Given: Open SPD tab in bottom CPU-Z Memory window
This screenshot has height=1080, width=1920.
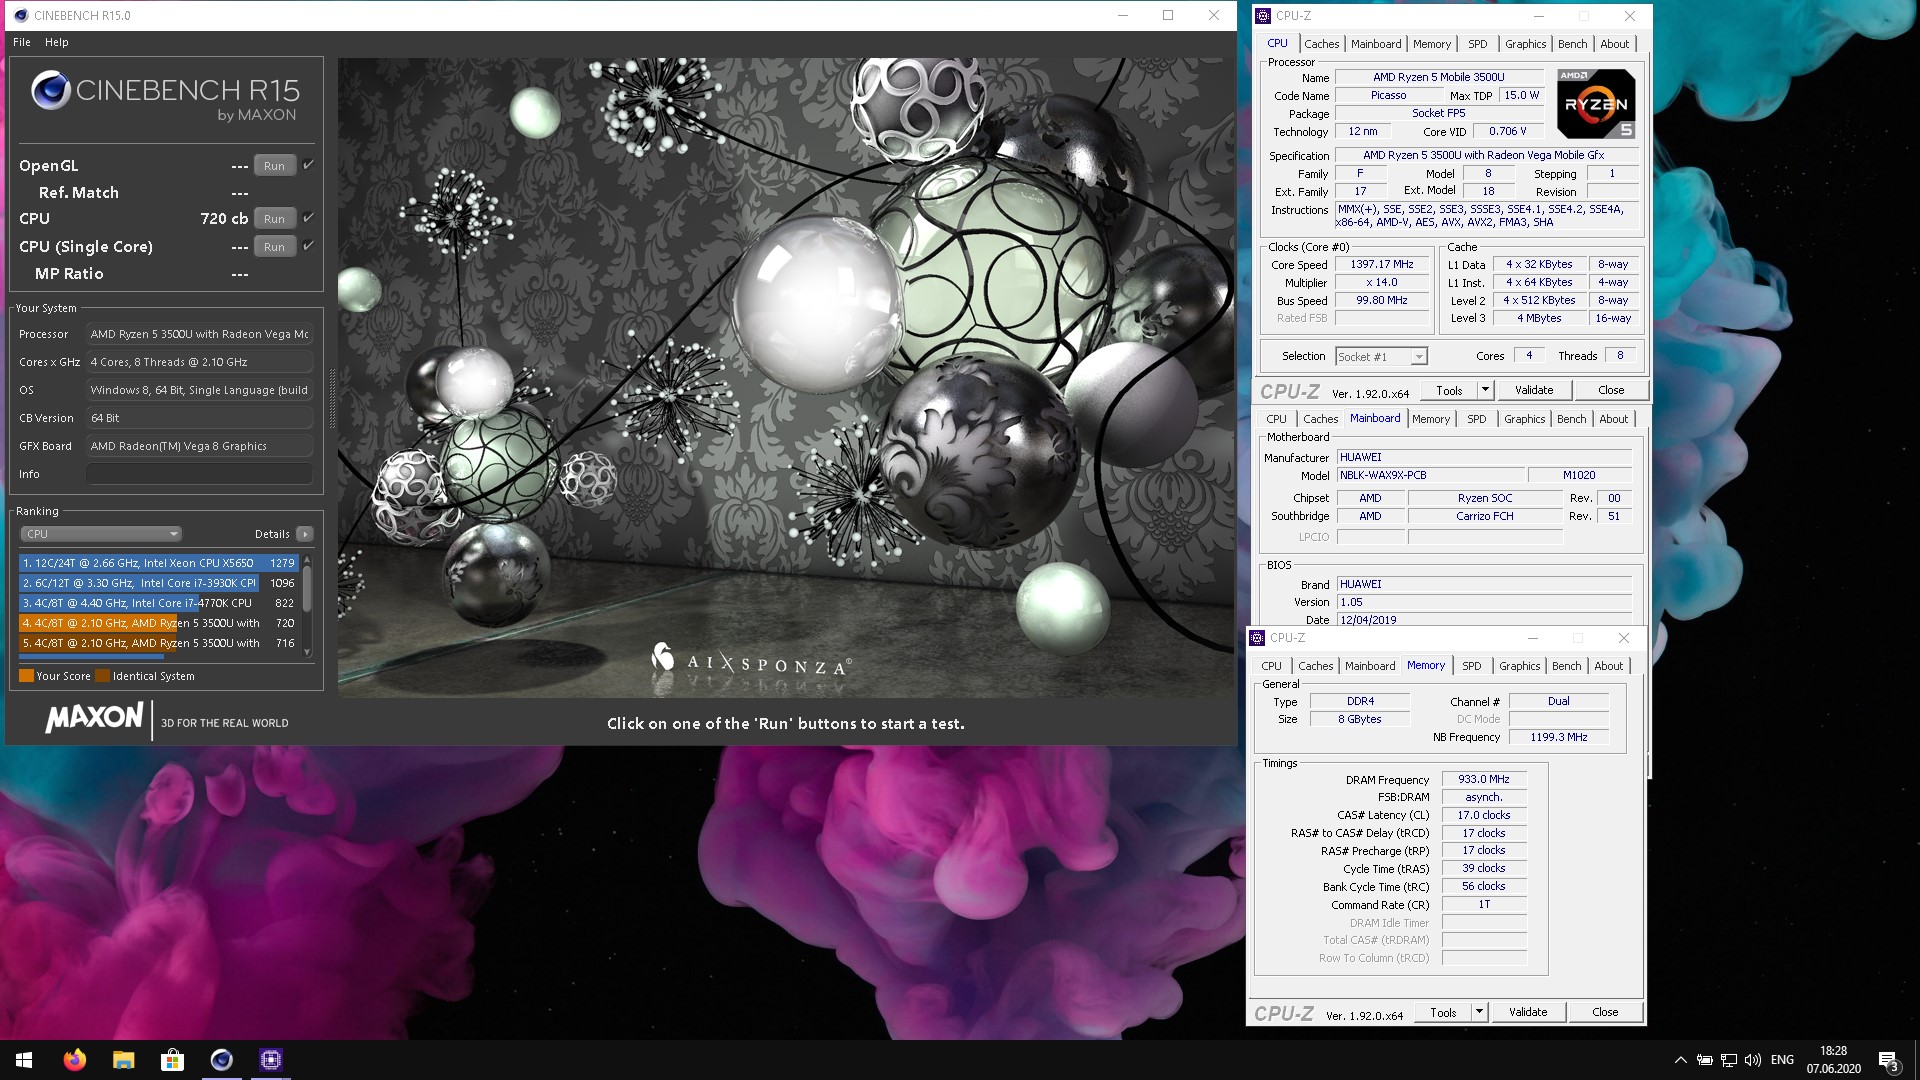Looking at the screenshot, I should pos(1471,666).
